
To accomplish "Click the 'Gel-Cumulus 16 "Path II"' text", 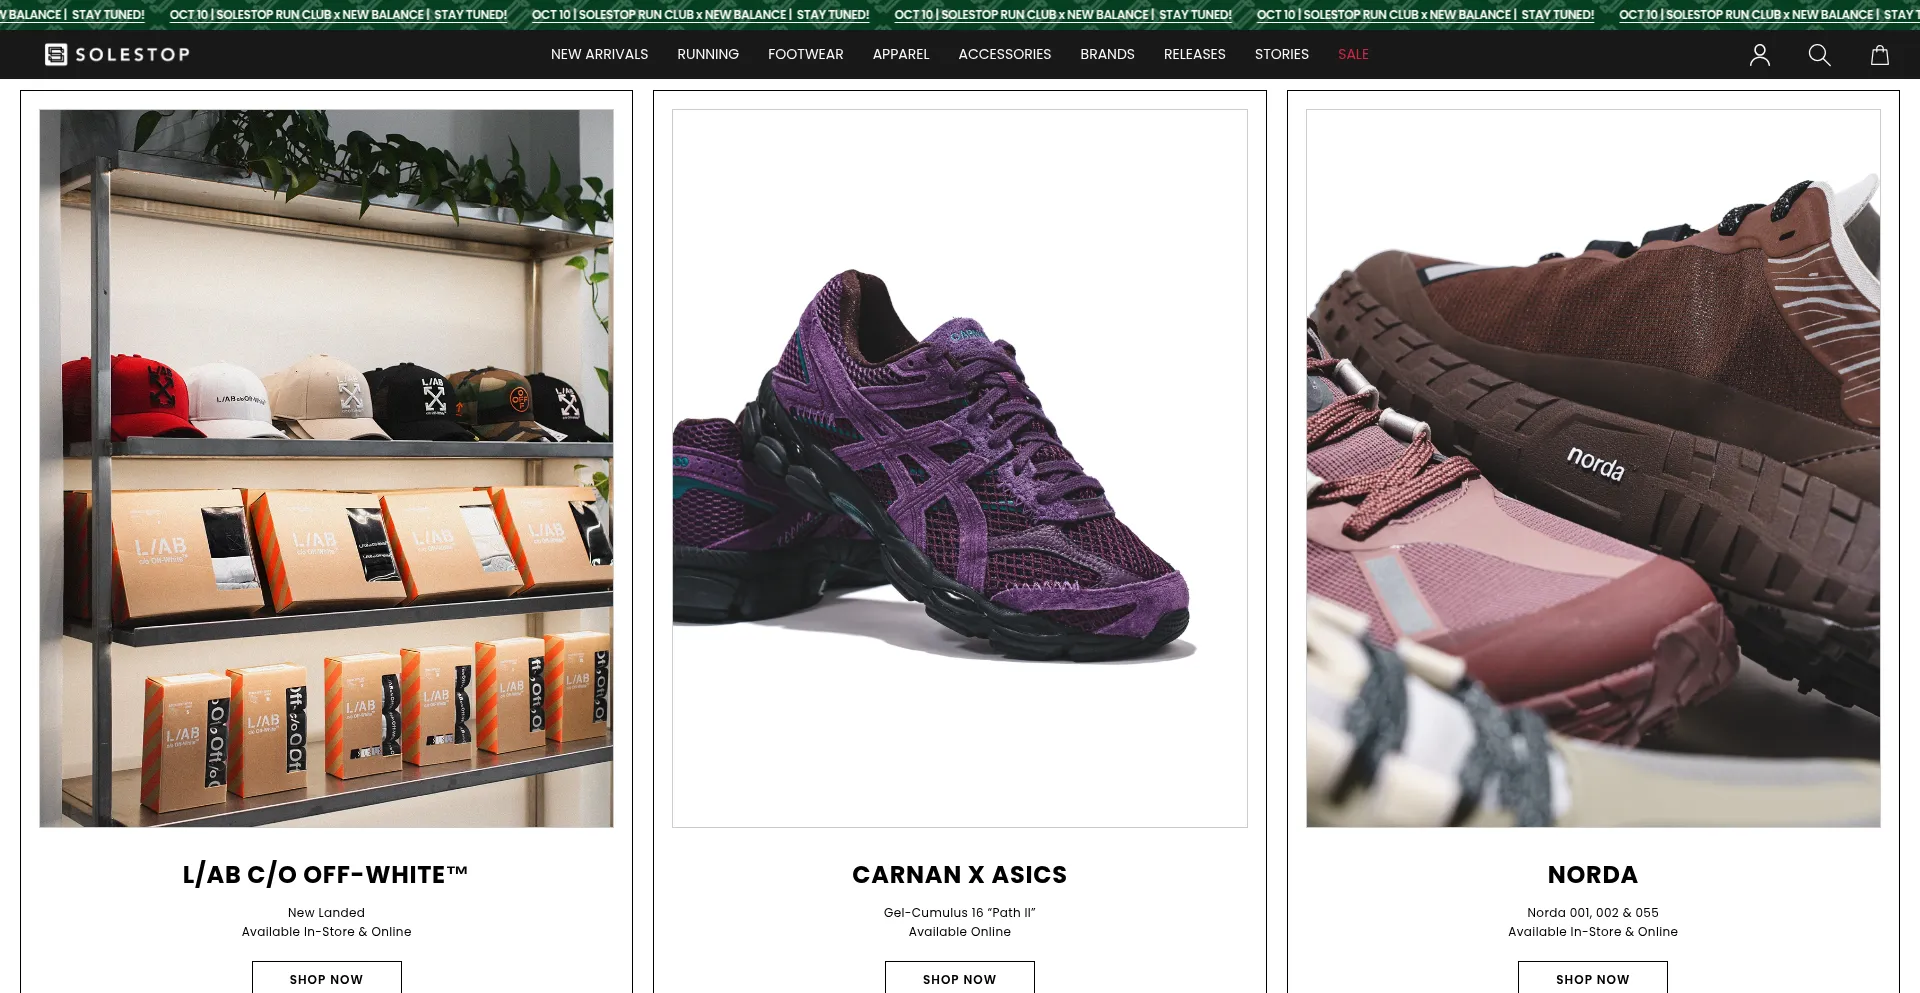I will (x=960, y=912).
